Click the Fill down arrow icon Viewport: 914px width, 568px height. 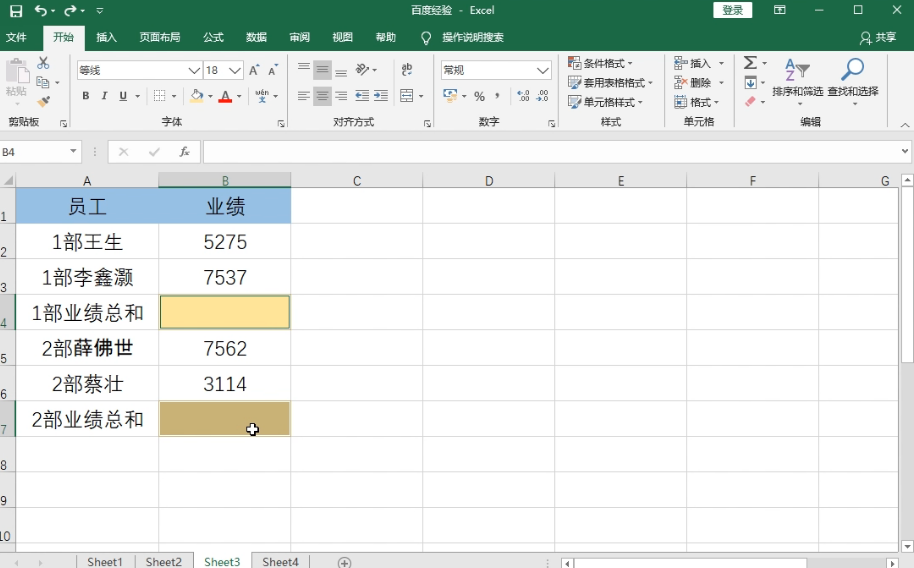[750, 82]
